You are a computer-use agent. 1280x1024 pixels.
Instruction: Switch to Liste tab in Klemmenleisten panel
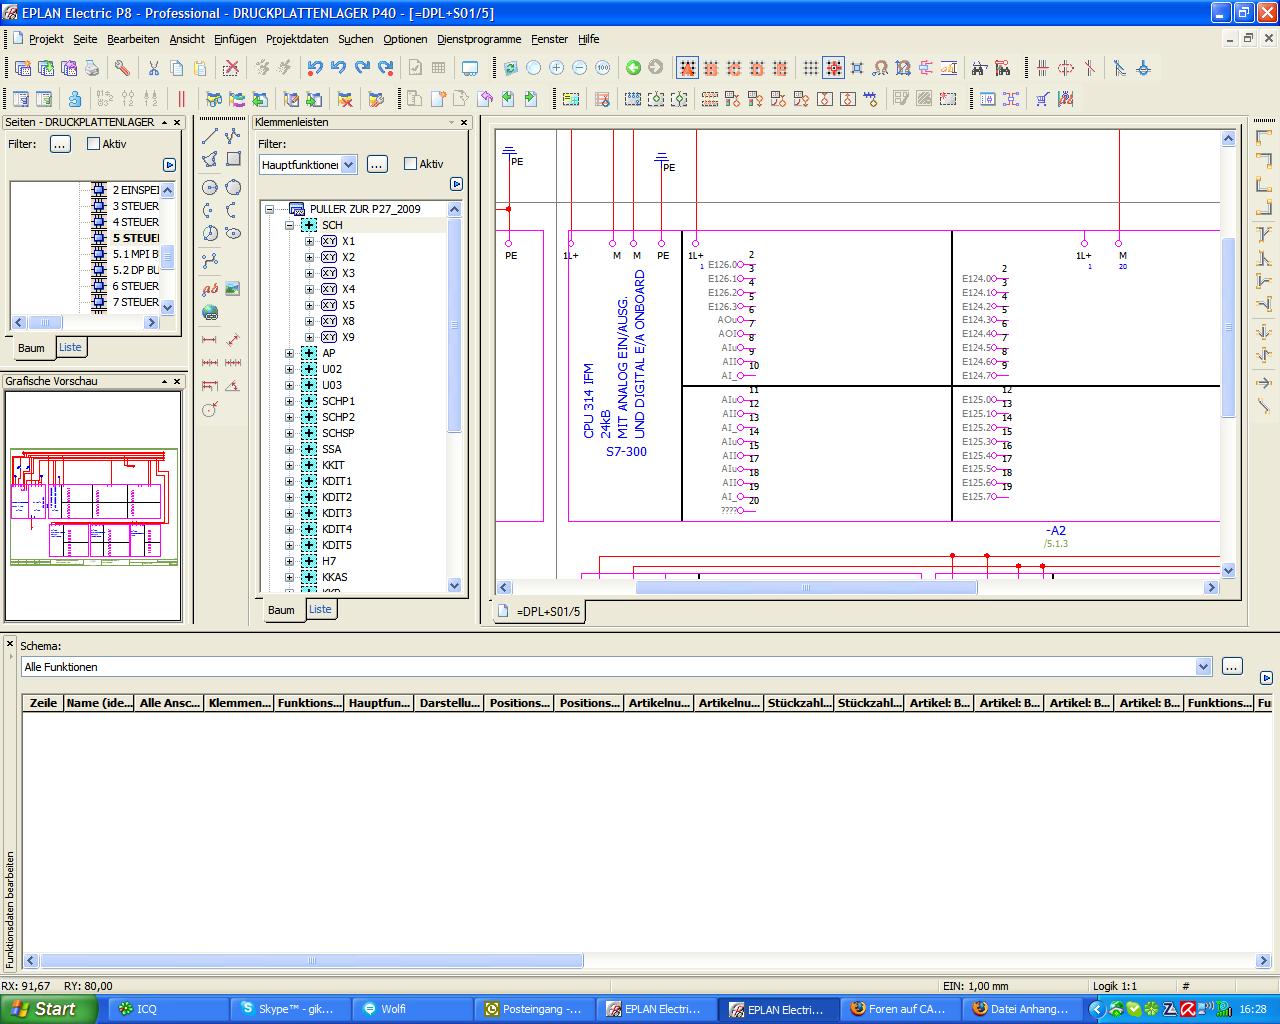click(x=320, y=609)
